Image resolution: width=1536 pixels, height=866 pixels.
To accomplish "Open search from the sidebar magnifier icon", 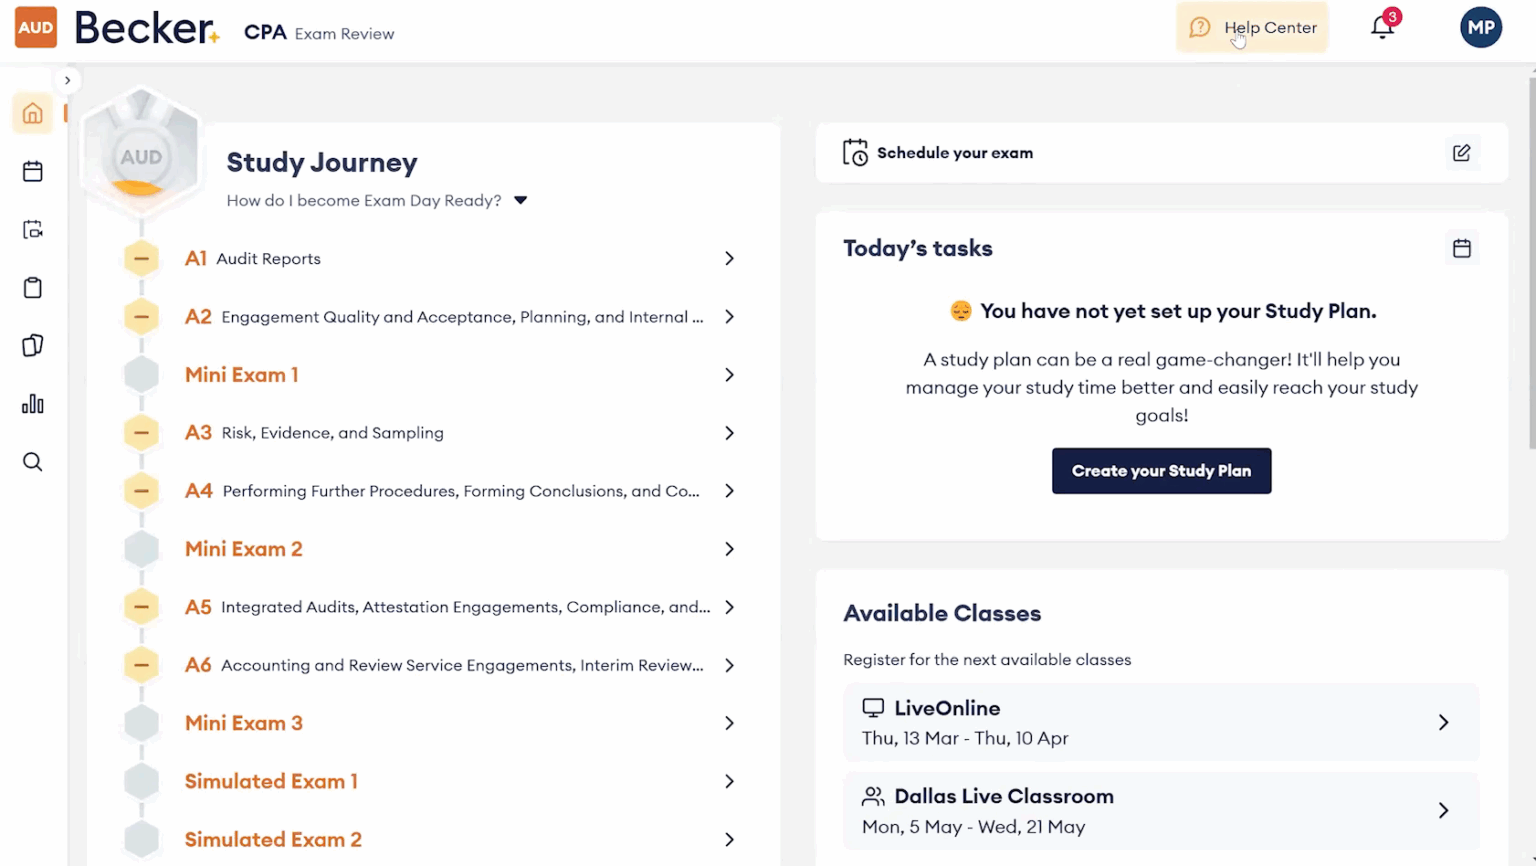I will (32, 461).
